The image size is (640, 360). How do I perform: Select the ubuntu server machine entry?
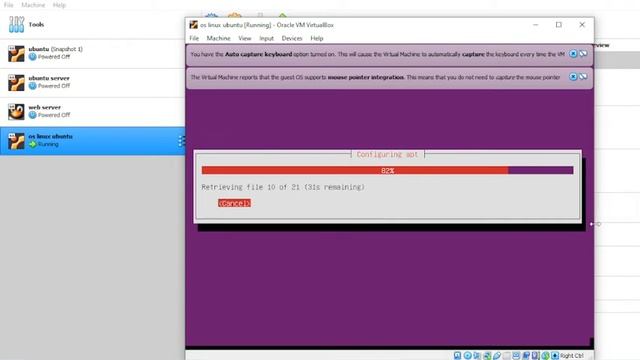pos(93,83)
